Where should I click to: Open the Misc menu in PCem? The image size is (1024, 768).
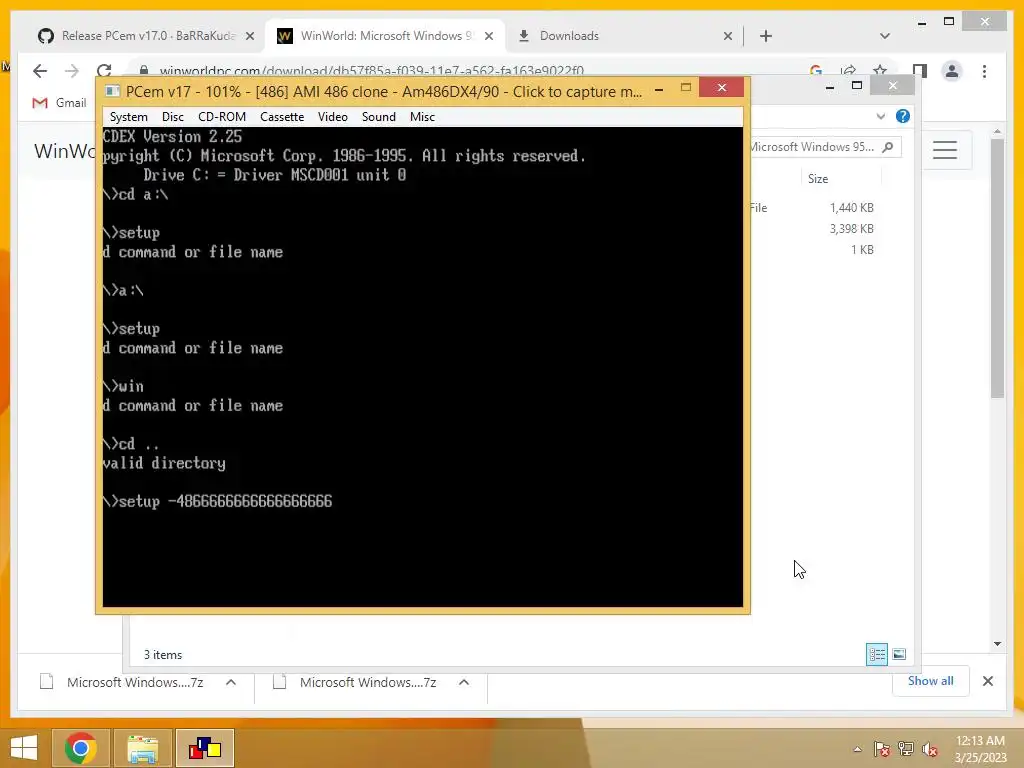(422, 117)
